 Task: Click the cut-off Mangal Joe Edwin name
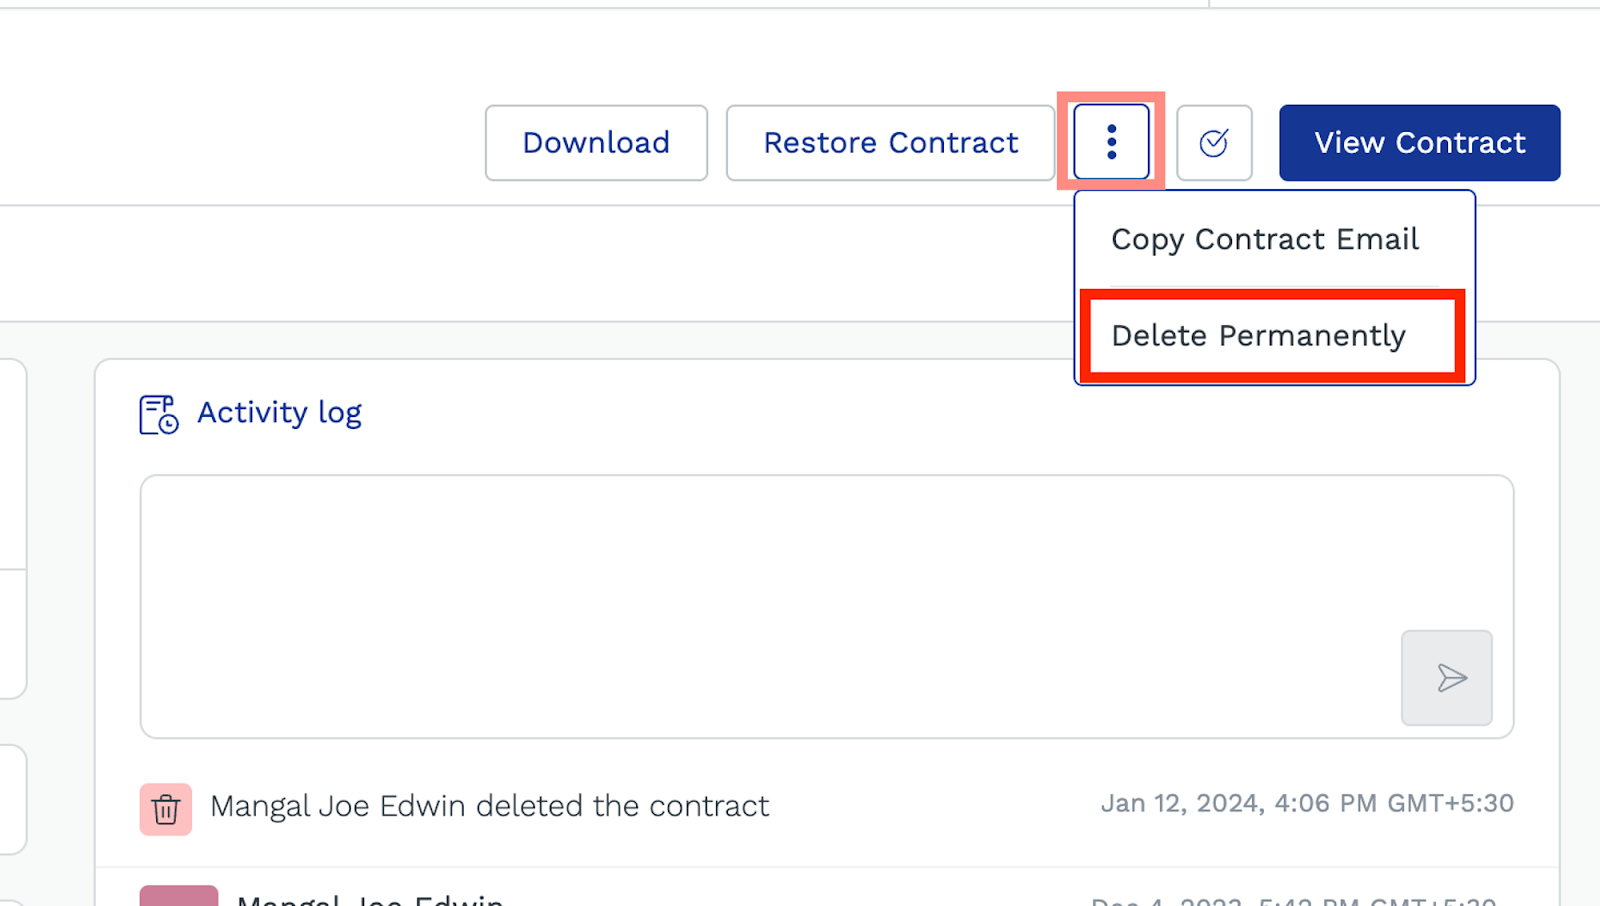pyautogui.click(x=370, y=899)
